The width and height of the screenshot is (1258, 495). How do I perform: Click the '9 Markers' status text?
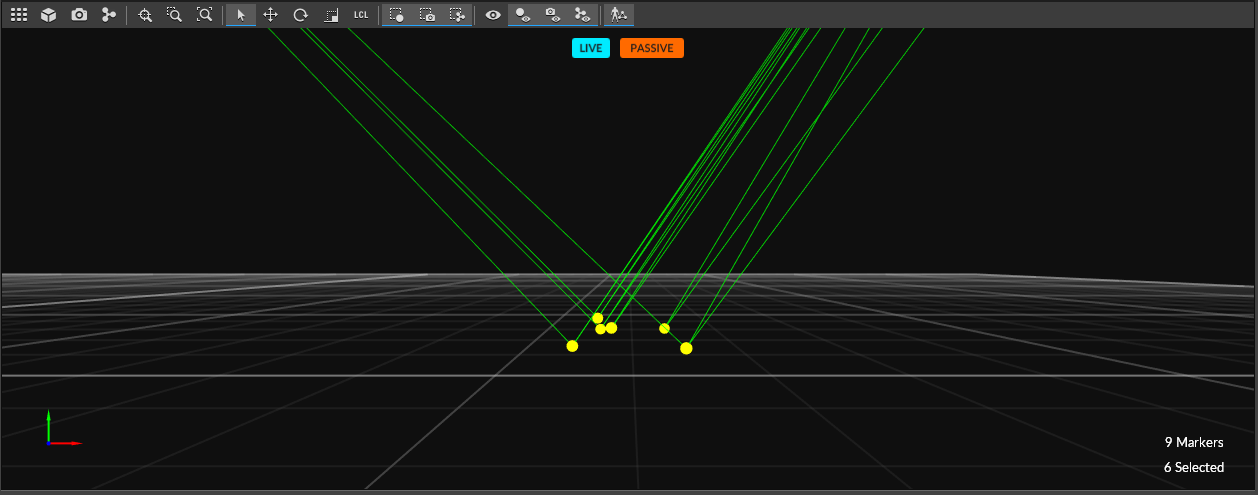coord(1194,442)
